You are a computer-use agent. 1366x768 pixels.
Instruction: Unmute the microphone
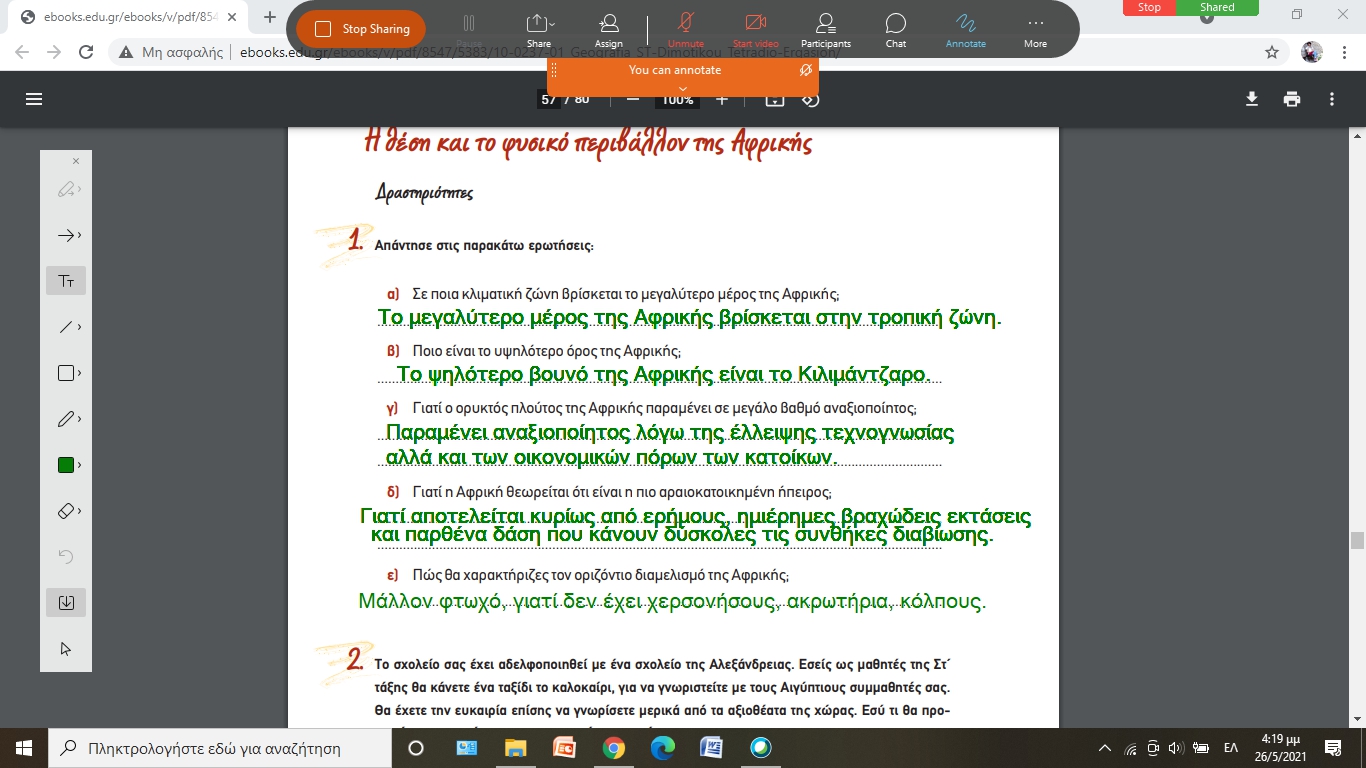[686, 29]
